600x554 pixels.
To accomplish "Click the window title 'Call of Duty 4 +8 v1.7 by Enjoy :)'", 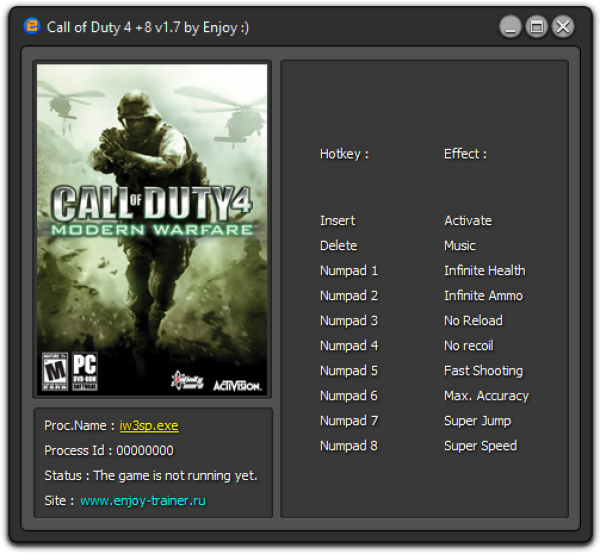I will tap(148, 27).
